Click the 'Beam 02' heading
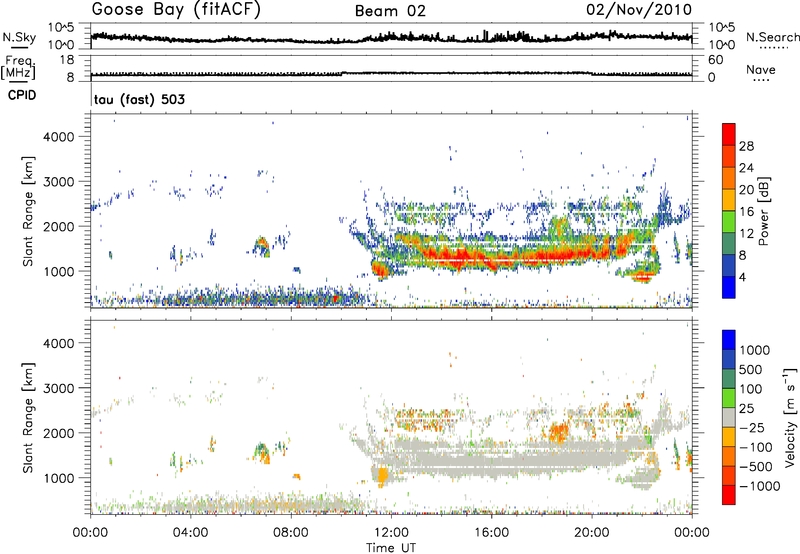This screenshot has height=554, width=800. pyautogui.click(x=390, y=11)
